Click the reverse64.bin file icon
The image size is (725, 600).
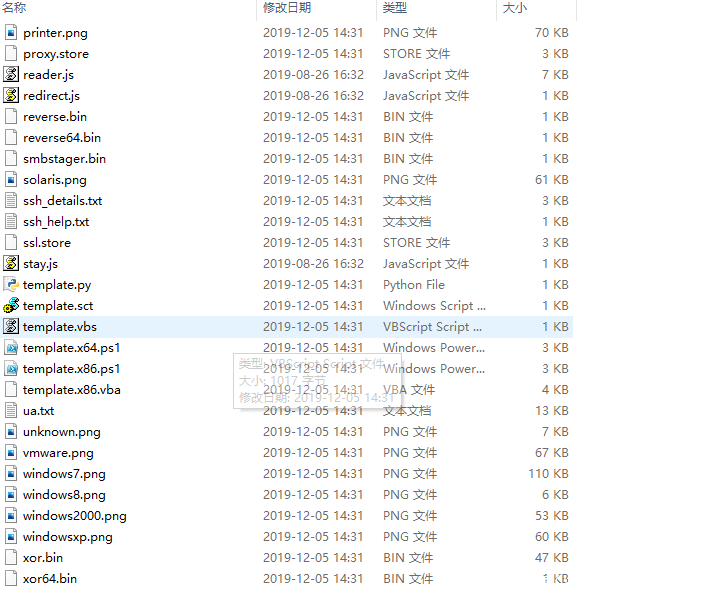click(x=11, y=138)
